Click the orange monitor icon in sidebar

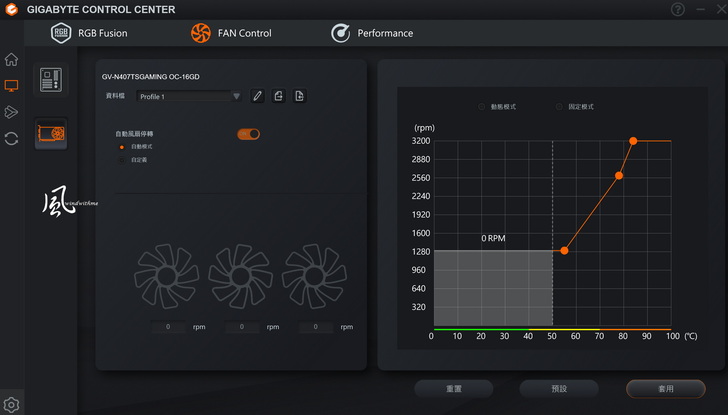coord(11,86)
